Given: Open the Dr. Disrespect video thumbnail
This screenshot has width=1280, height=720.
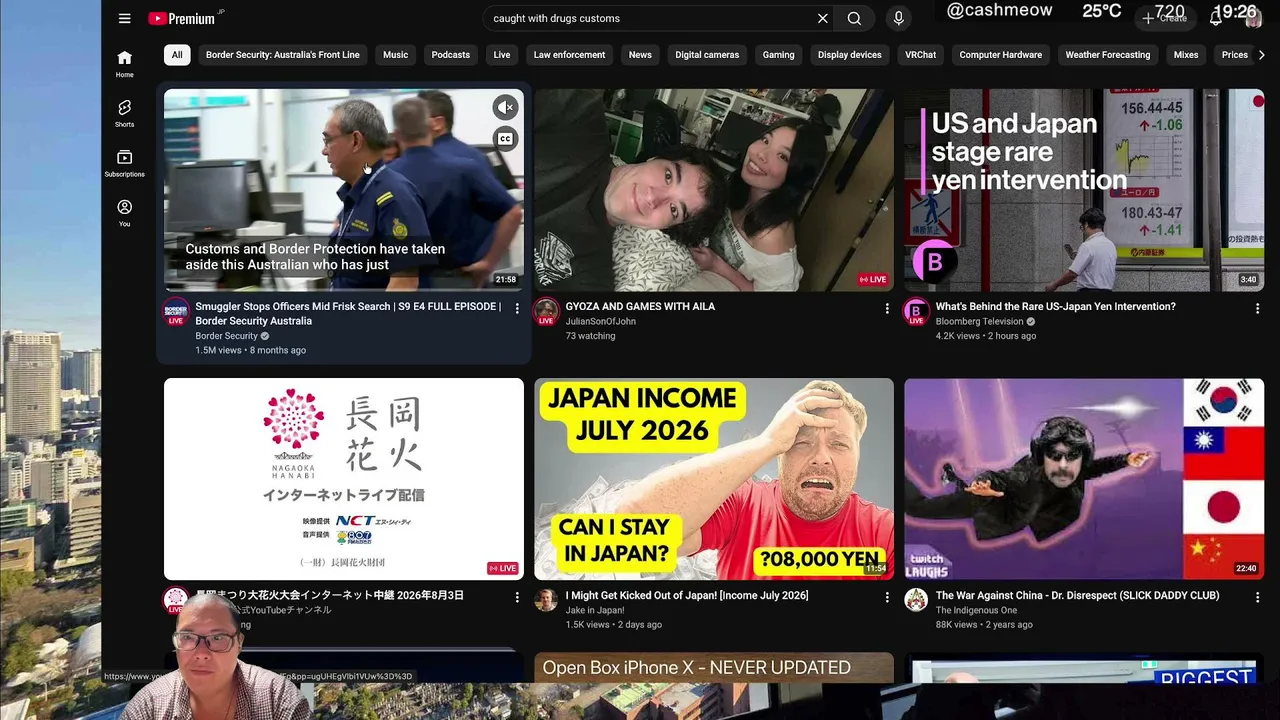Looking at the screenshot, I should pos(1084,479).
